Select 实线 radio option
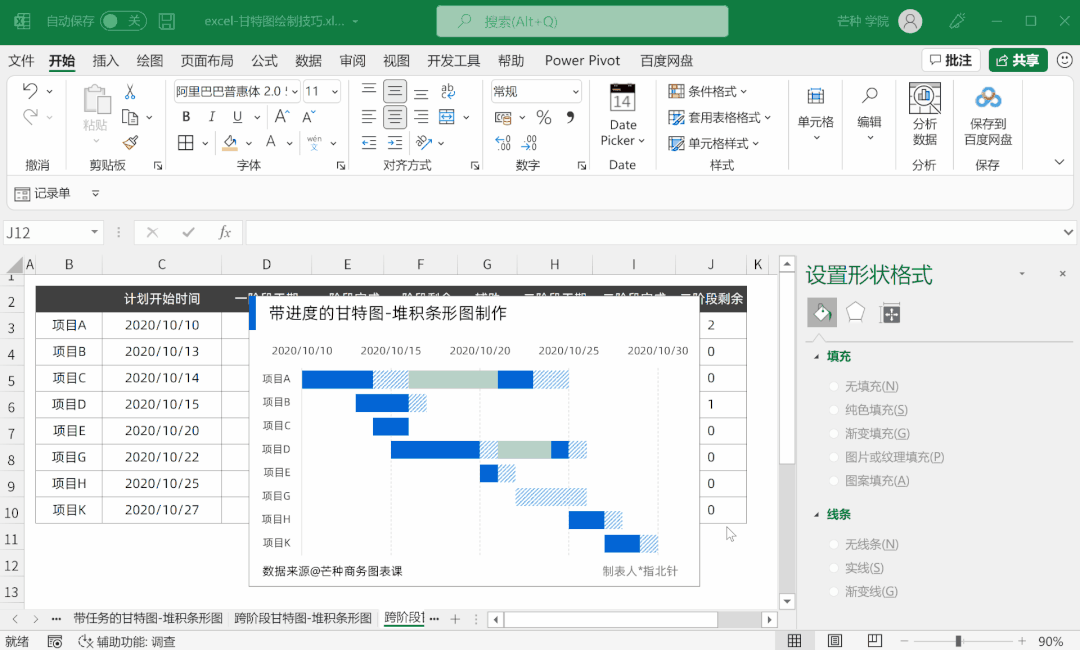1080x650 pixels. coord(834,568)
